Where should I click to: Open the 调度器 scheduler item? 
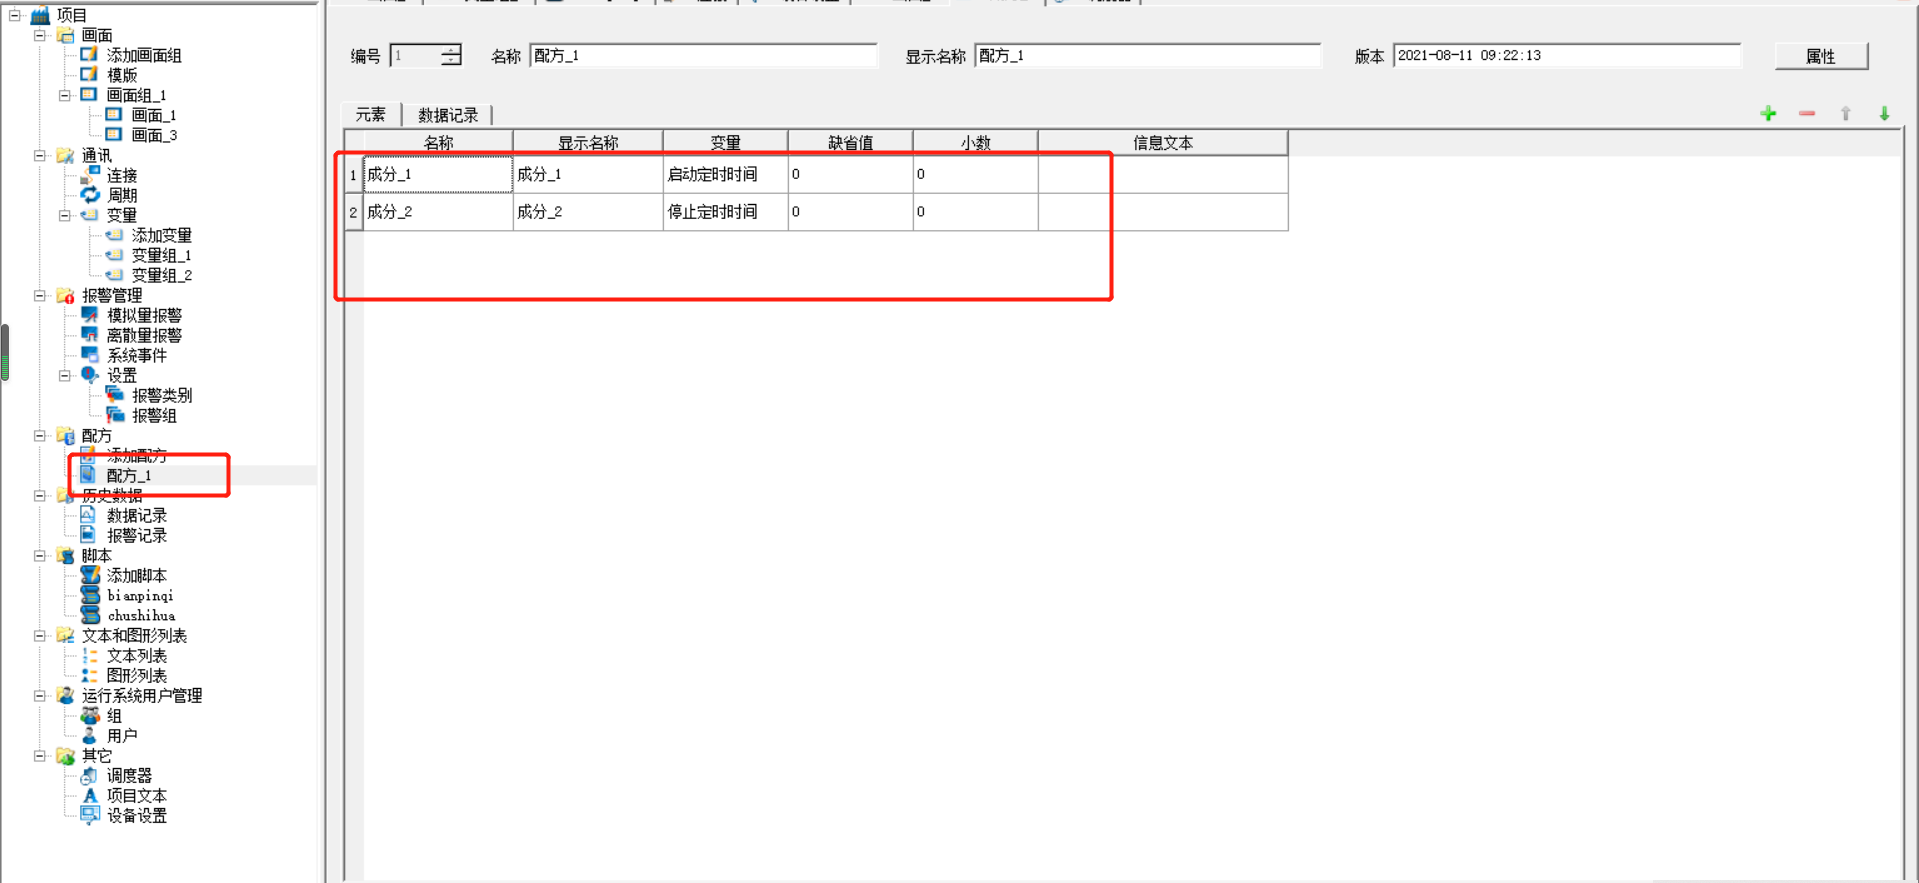coord(129,775)
